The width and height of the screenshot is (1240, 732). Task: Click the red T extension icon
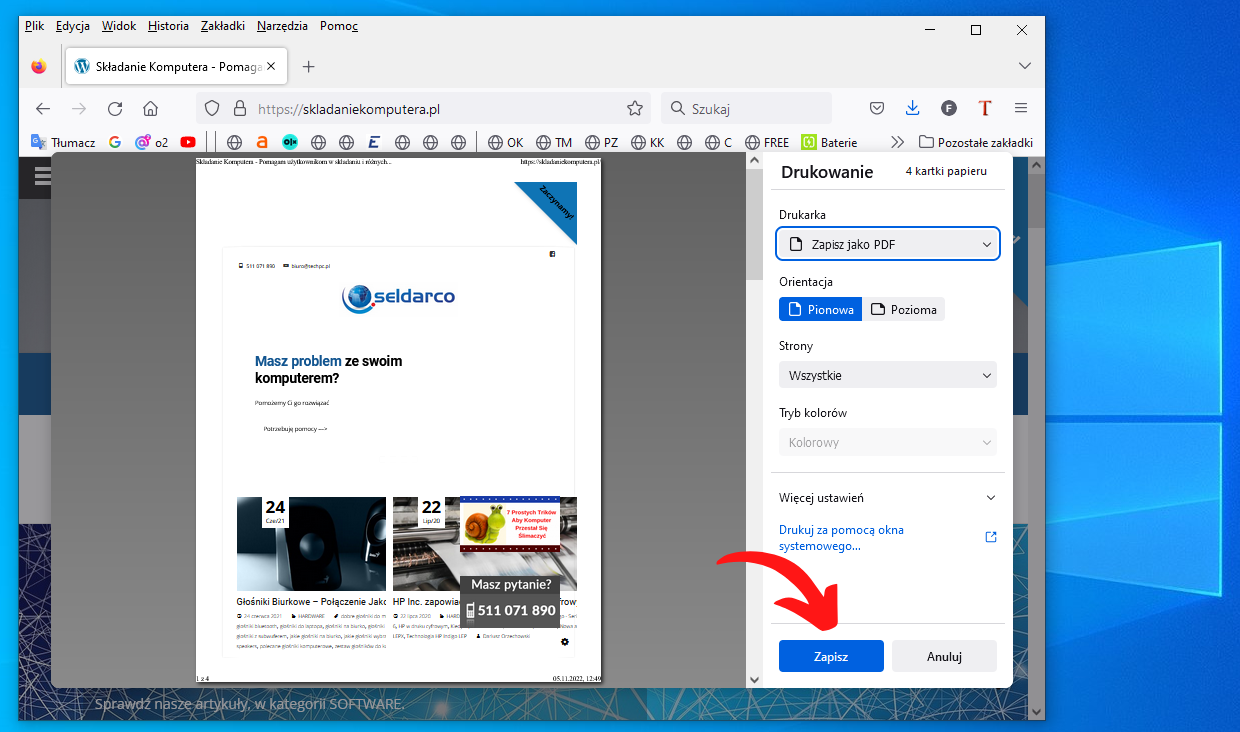click(985, 108)
